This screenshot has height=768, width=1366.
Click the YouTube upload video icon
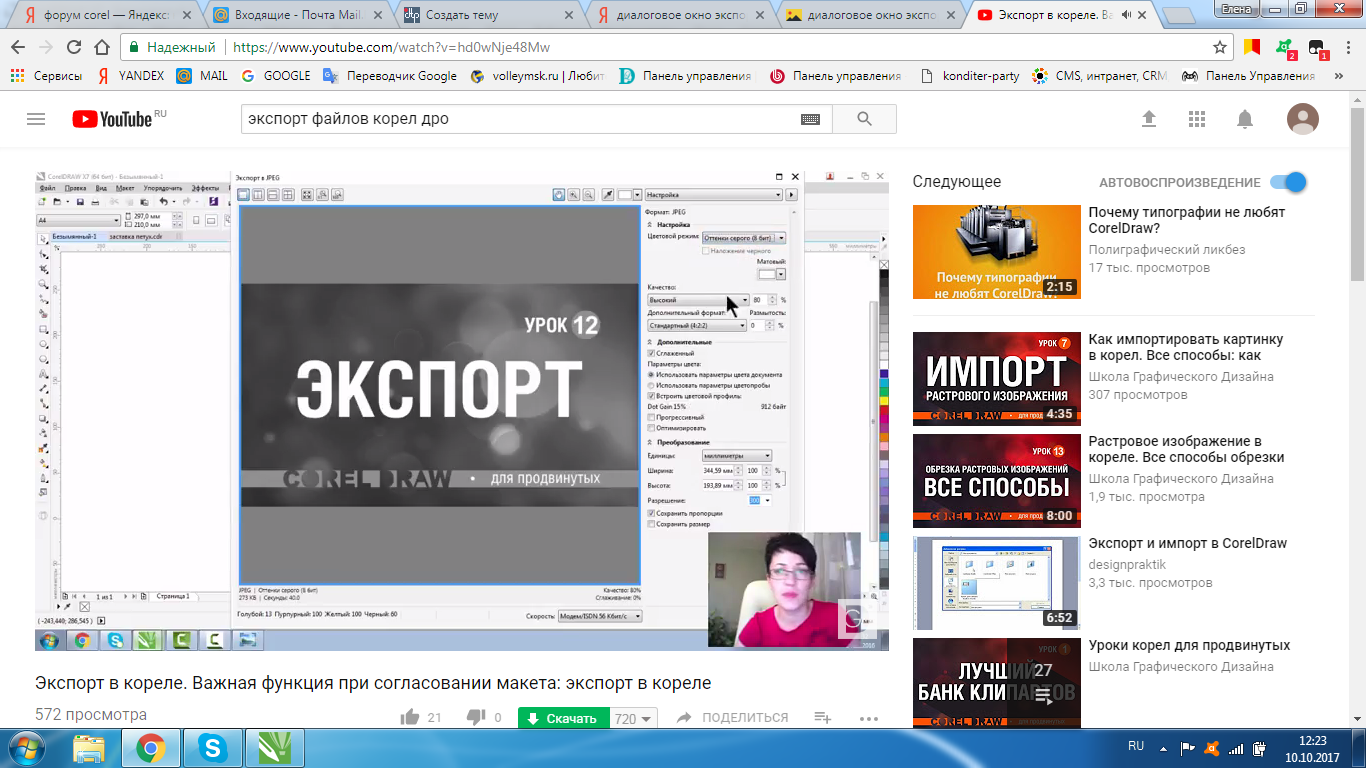pos(1149,119)
